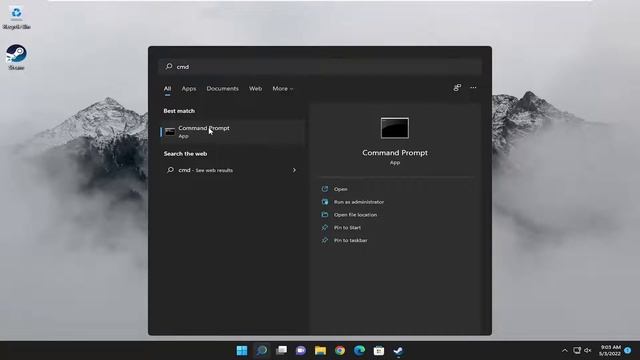Open the Chat taskbar icon
The height and width of the screenshot is (360, 640).
pos(301,351)
